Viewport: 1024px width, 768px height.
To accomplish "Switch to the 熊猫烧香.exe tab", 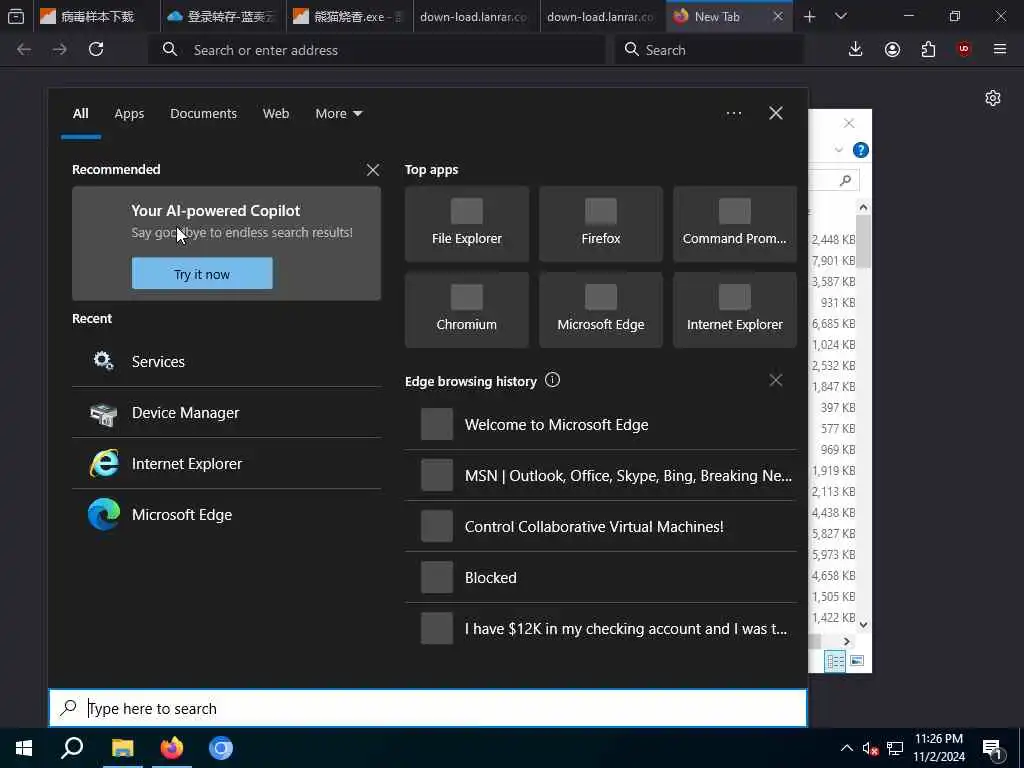I will 349,16.
